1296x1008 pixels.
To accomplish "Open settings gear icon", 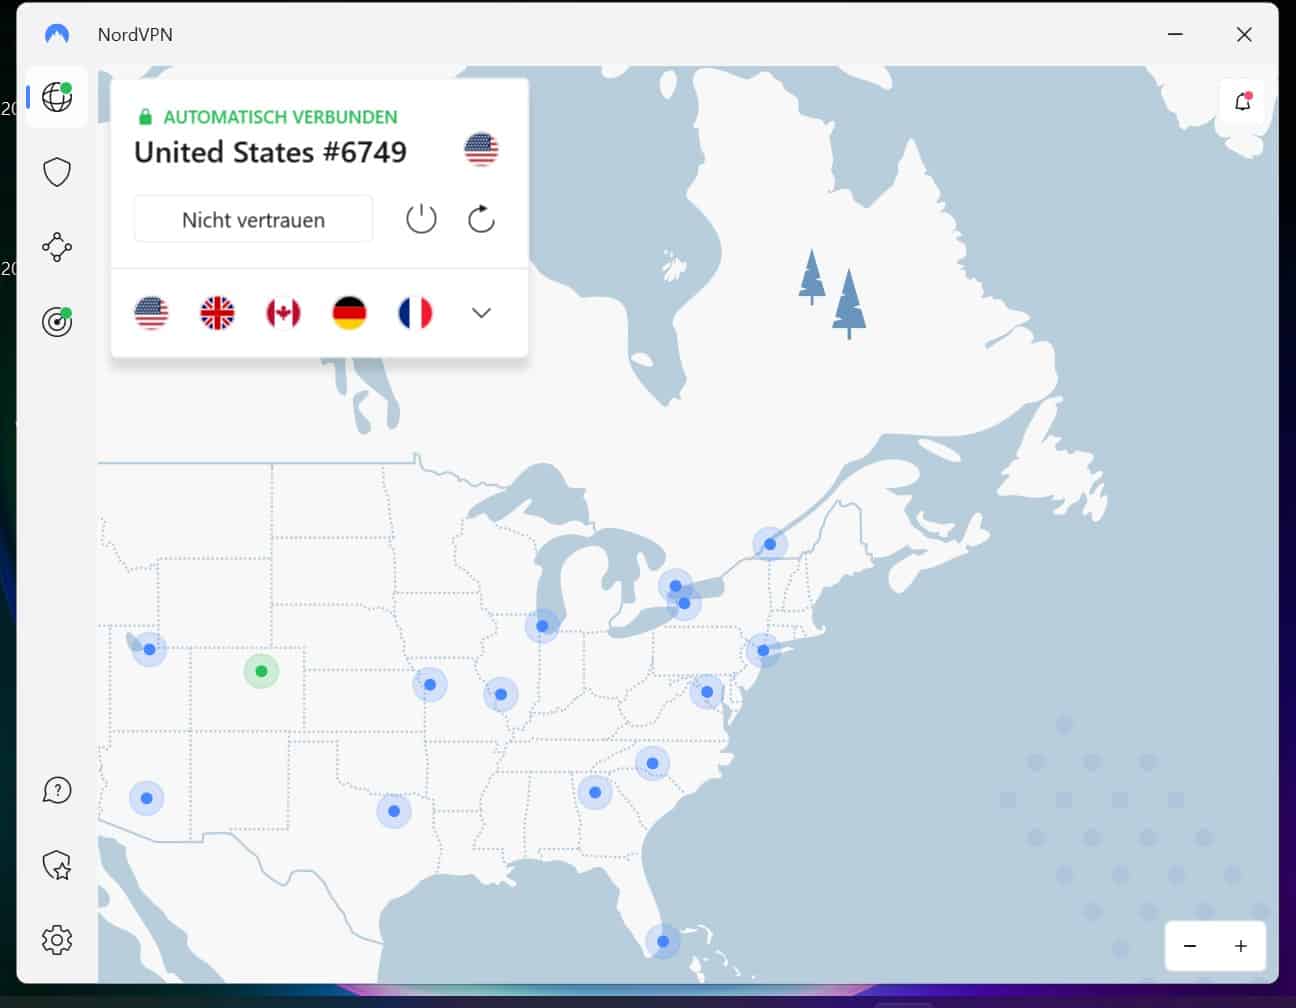I will (57, 940).
